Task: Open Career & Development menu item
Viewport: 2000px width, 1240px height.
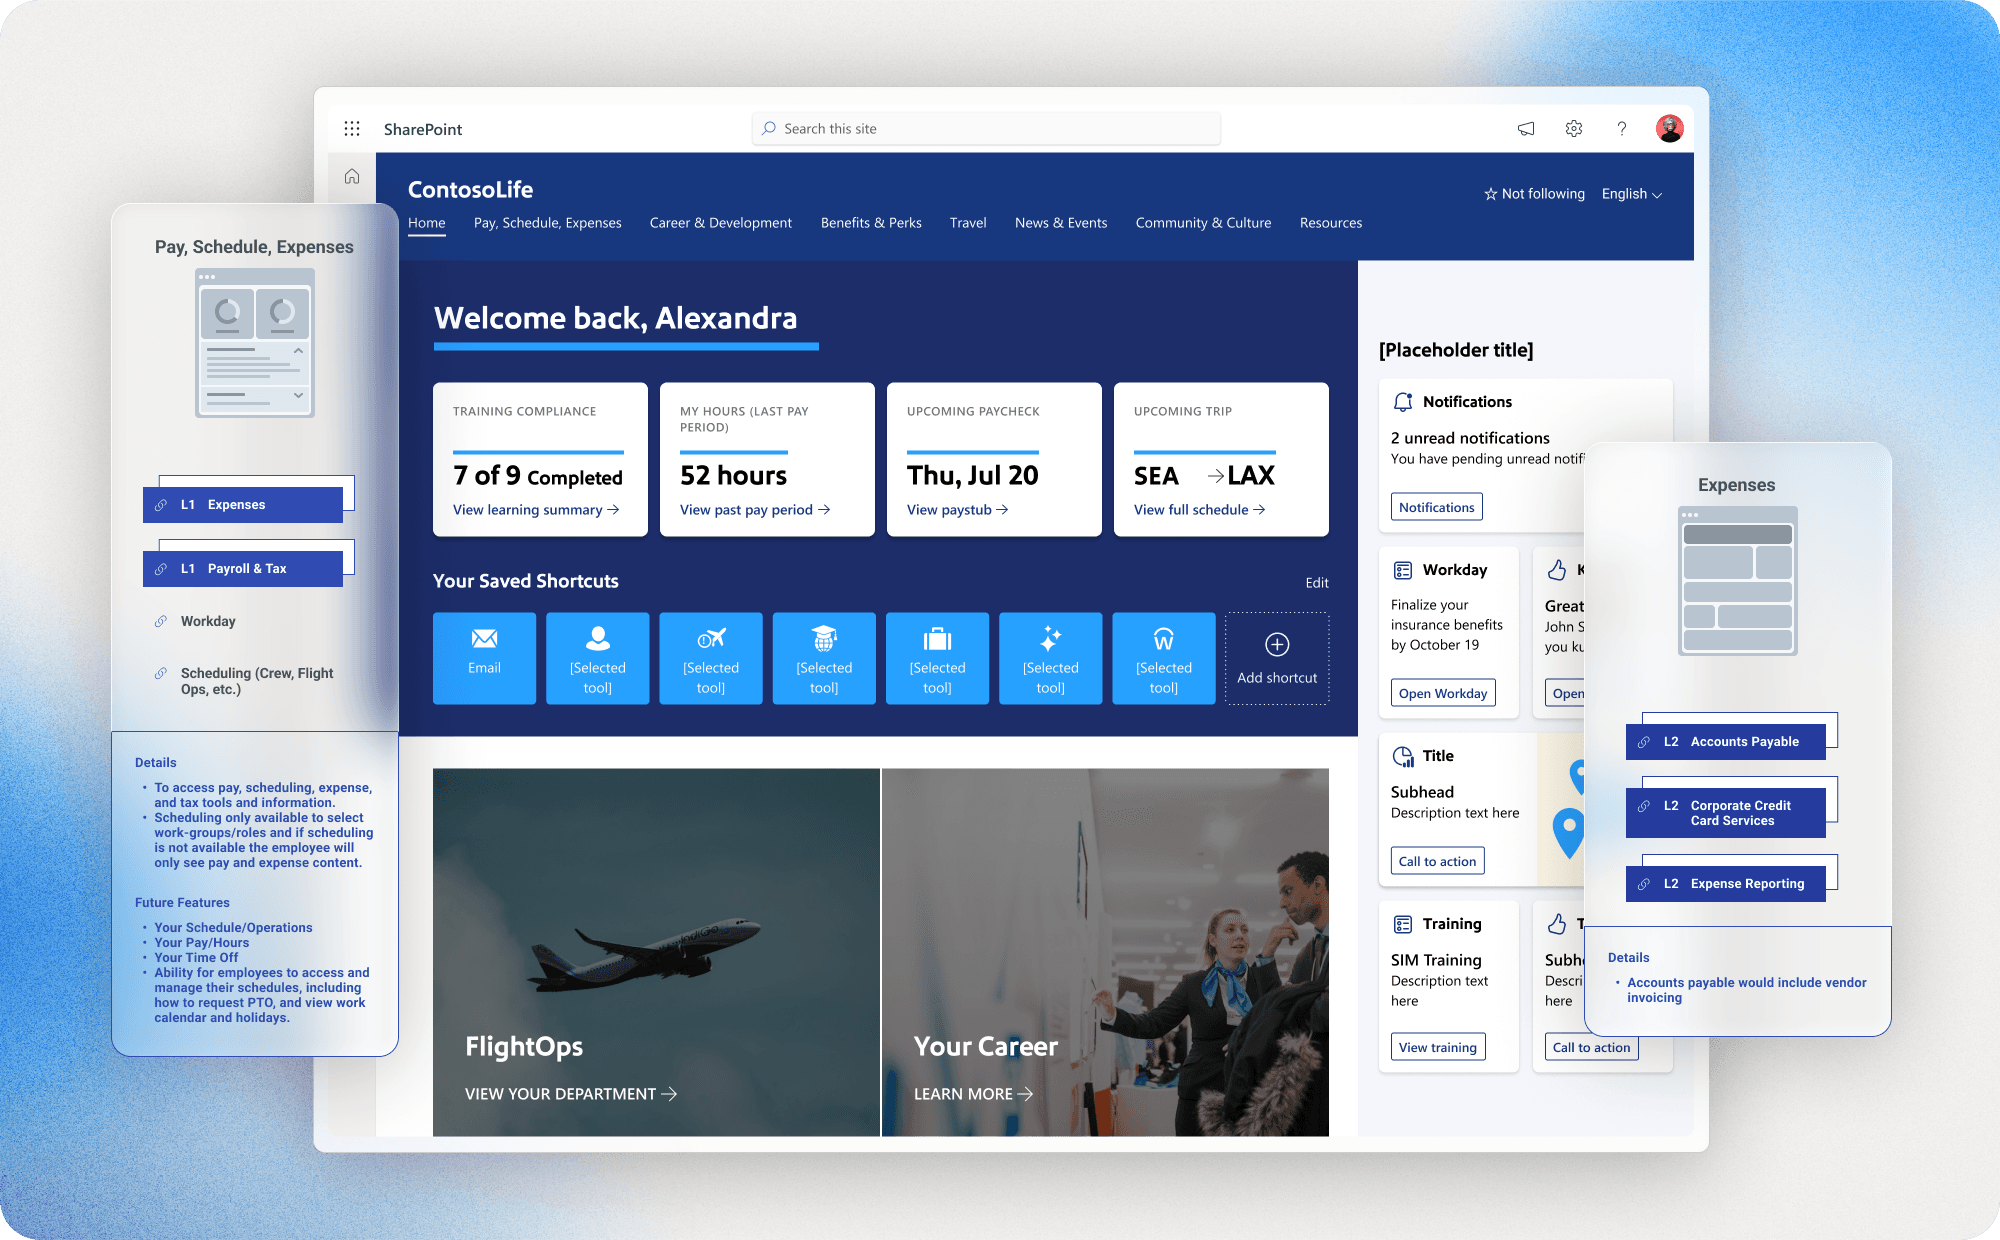Action: [x=720, y=223]
